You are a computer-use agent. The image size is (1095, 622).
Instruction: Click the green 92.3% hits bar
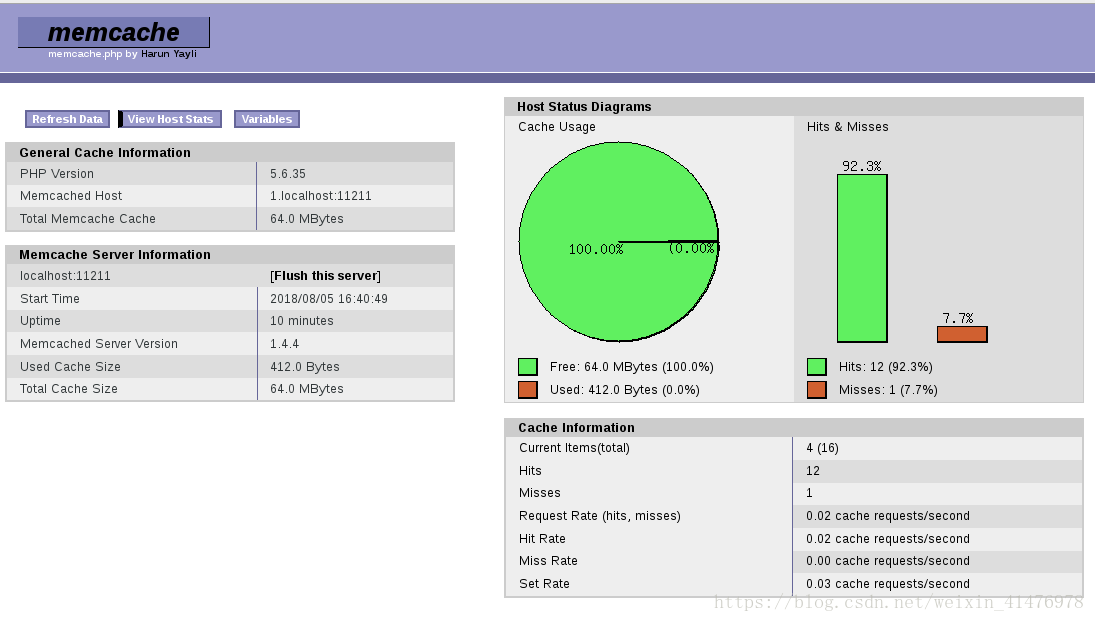click(x=862, y=258)
